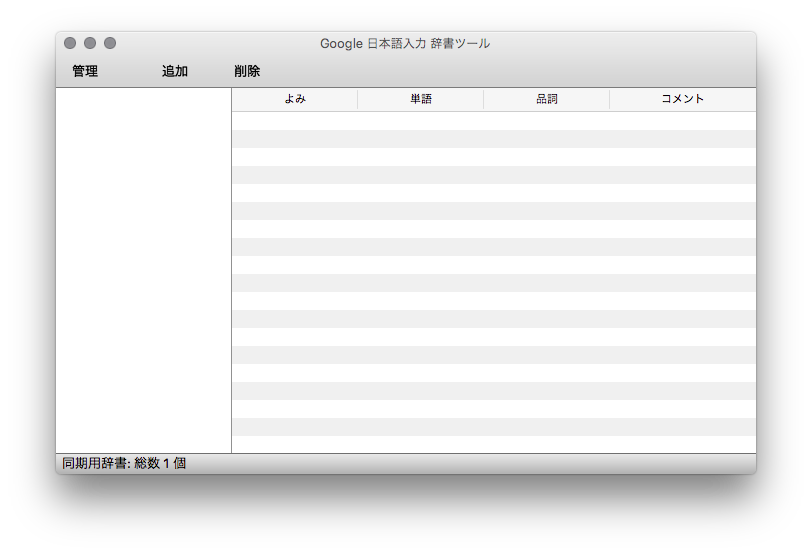The image size is (812, 554).
Task: Maximize the dictionary tool window
Action: tap(110, 43)
